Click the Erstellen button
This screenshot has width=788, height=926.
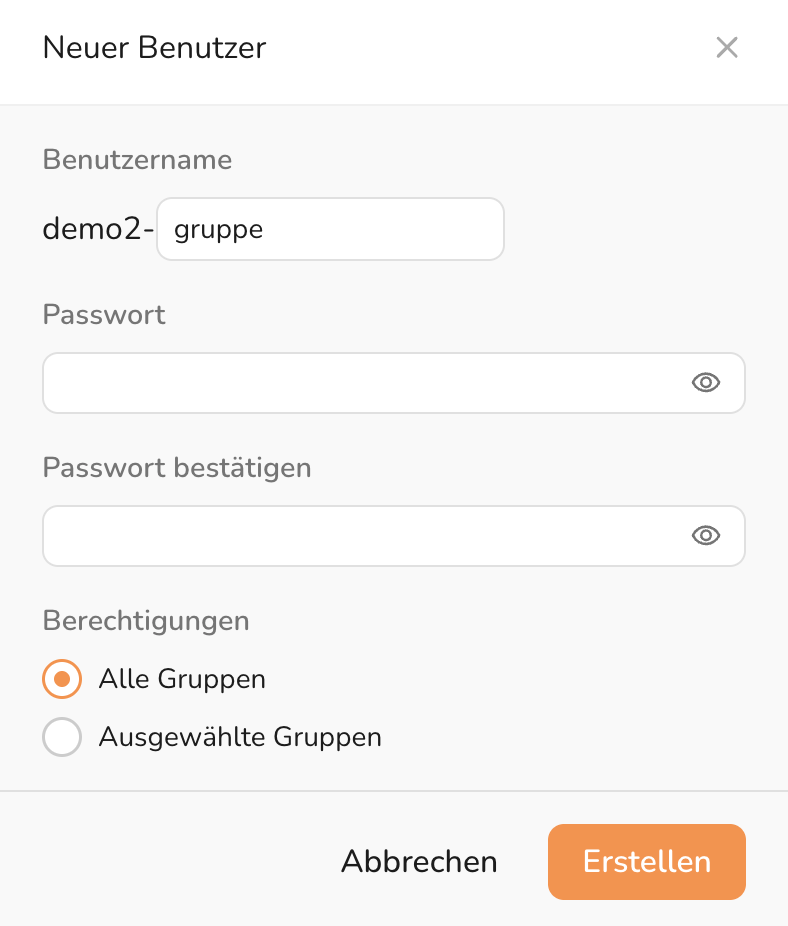coord(646,862)
